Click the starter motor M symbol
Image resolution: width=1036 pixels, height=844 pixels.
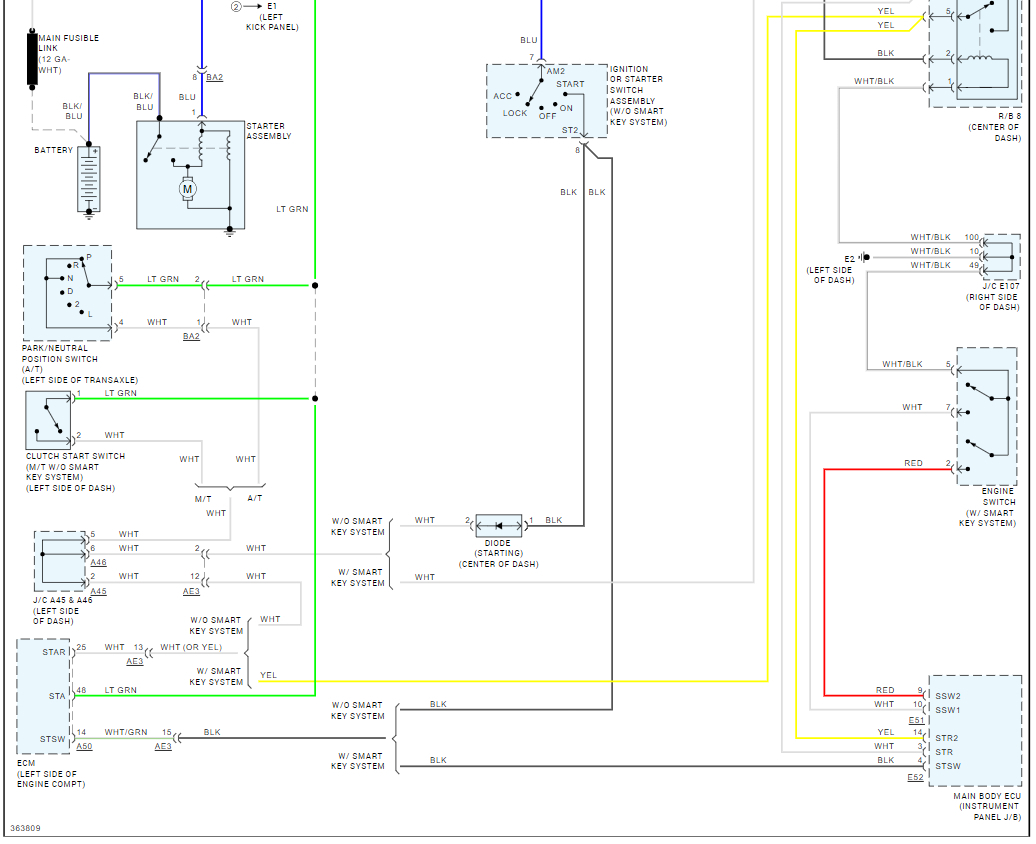[x=188, y=189]
